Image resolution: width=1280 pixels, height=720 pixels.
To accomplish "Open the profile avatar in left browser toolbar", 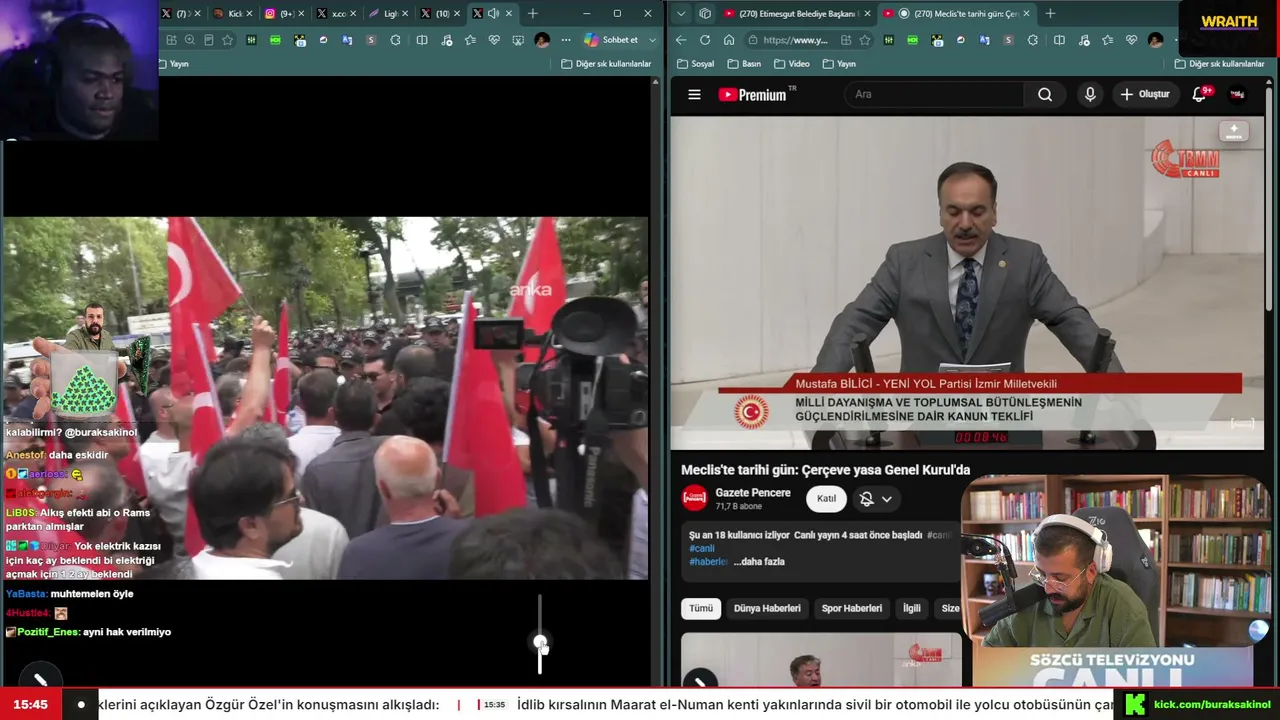I will click(x=542, y=40).
